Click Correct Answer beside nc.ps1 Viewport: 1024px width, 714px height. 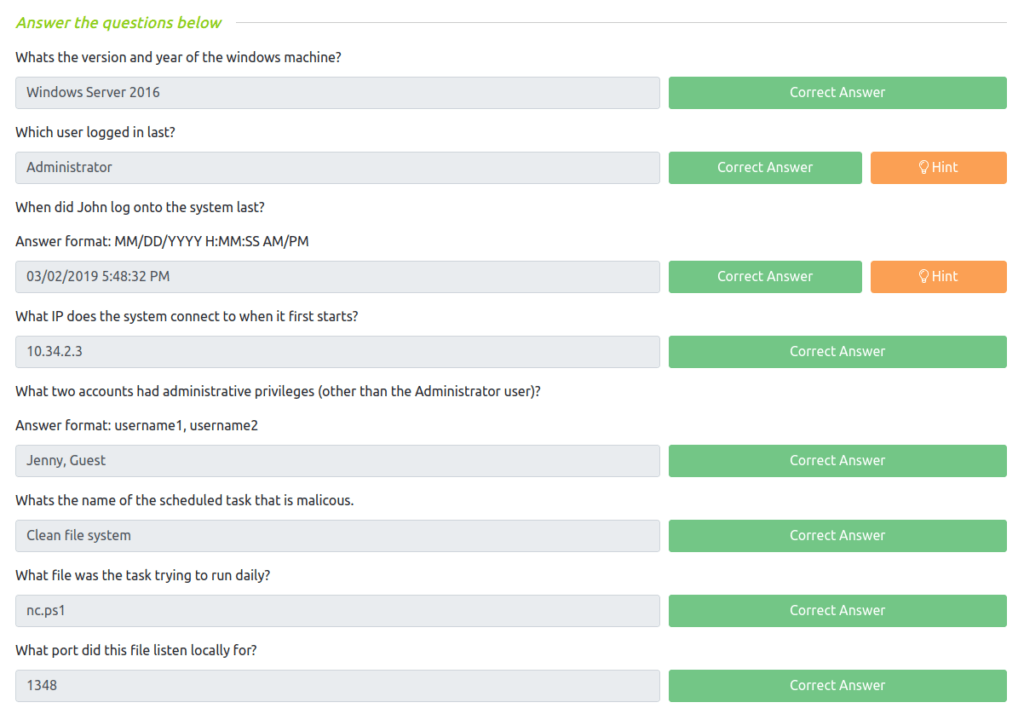(837, 611)
